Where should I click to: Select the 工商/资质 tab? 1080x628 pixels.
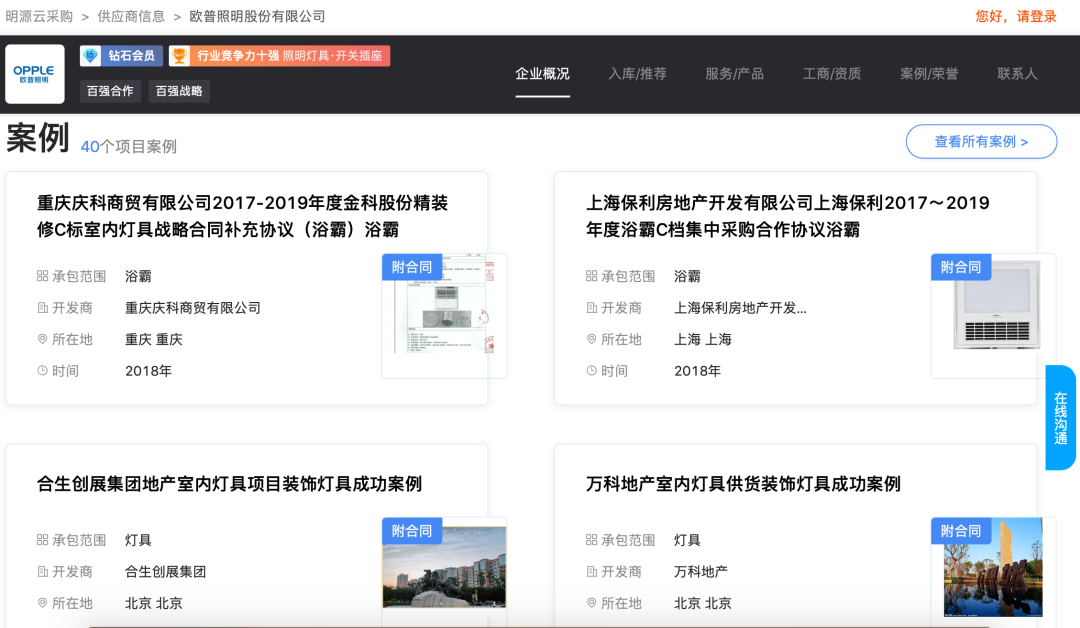(x=831, y=74)
